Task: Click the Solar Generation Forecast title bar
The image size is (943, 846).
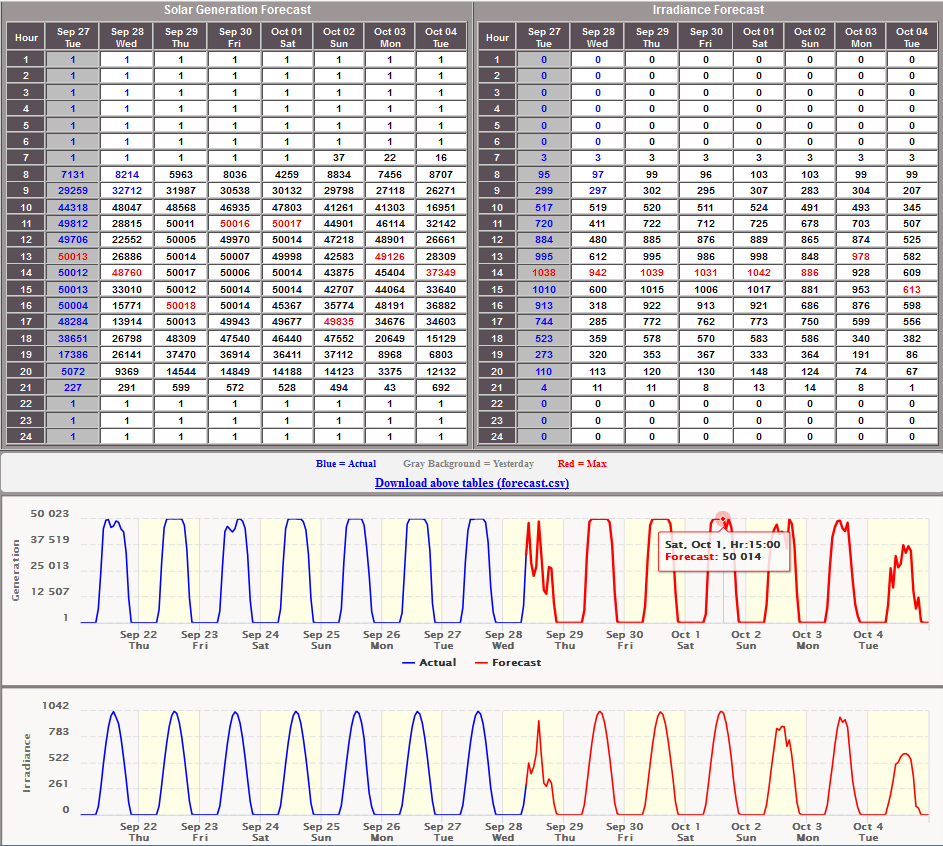Action: [237, 10]
